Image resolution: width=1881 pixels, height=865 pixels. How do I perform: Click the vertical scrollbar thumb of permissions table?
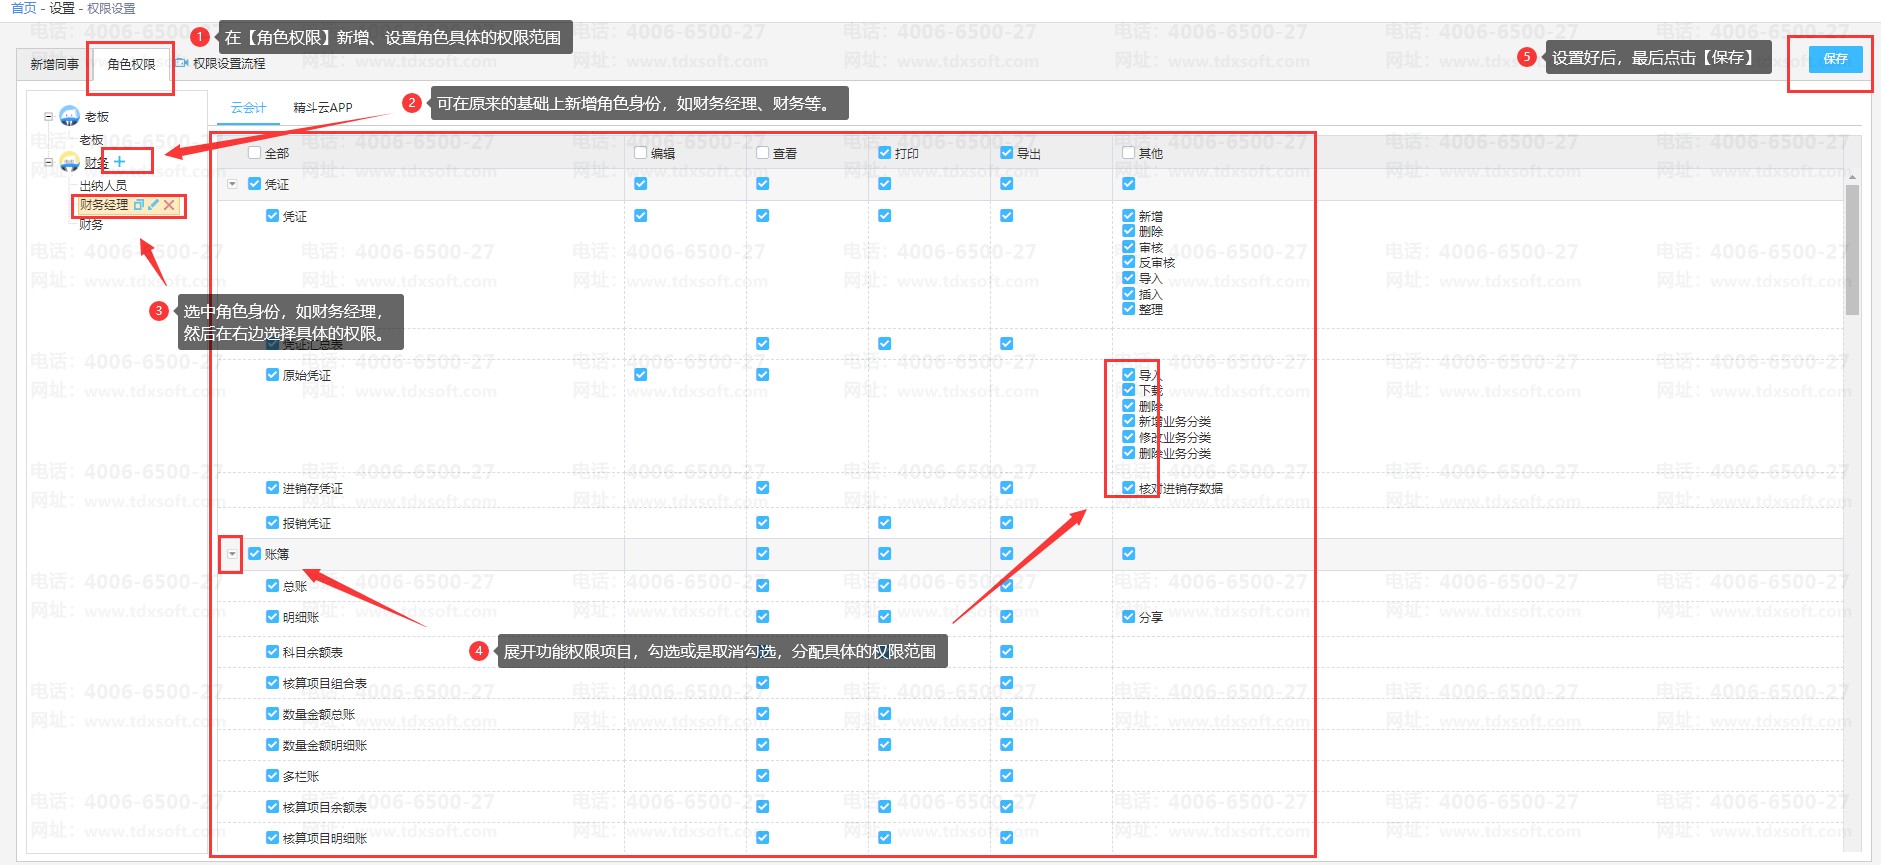[x=1852, y=250]
